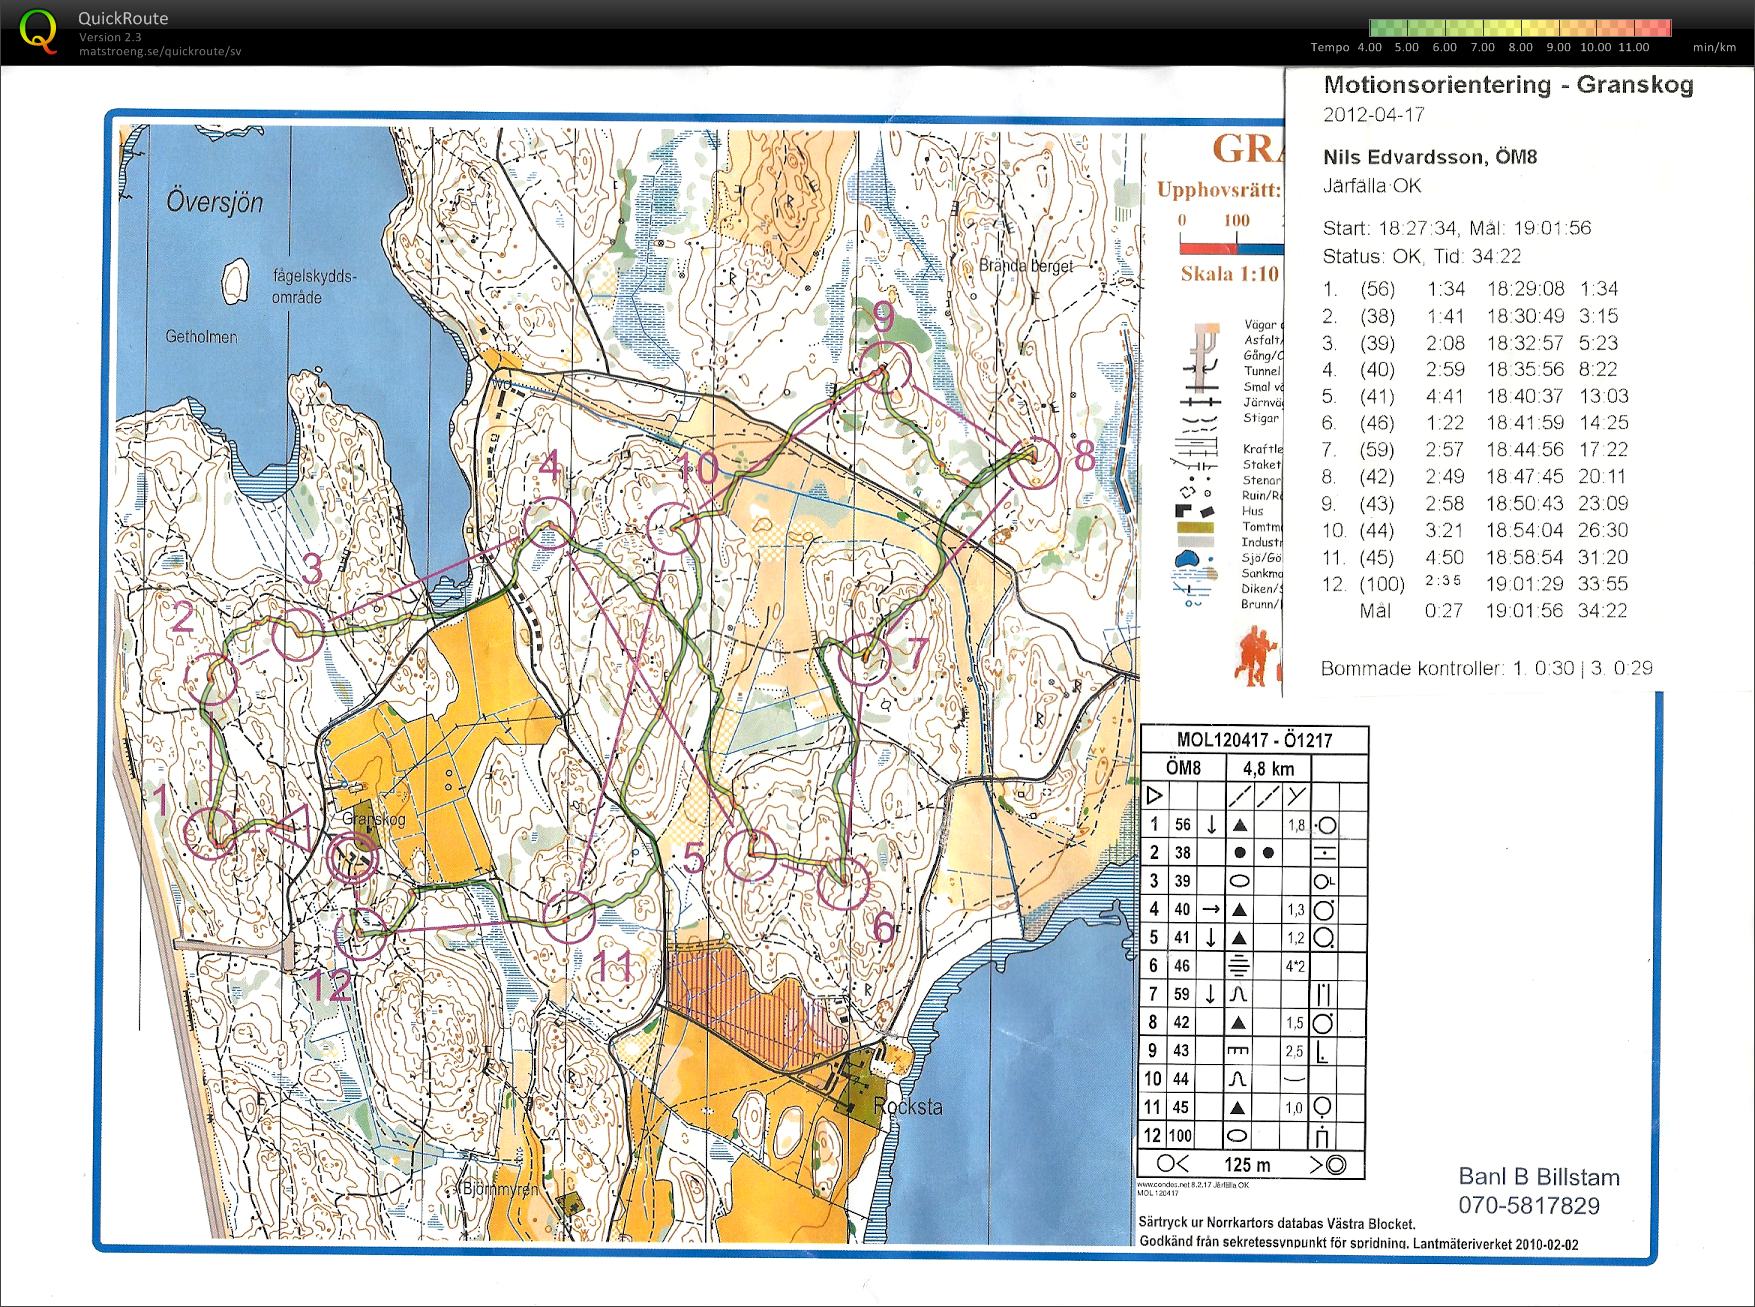Open the matstroeng.se/quickroute/sv link
The width and height of the screenshot is (1755, 1307).
click(160, 51)
